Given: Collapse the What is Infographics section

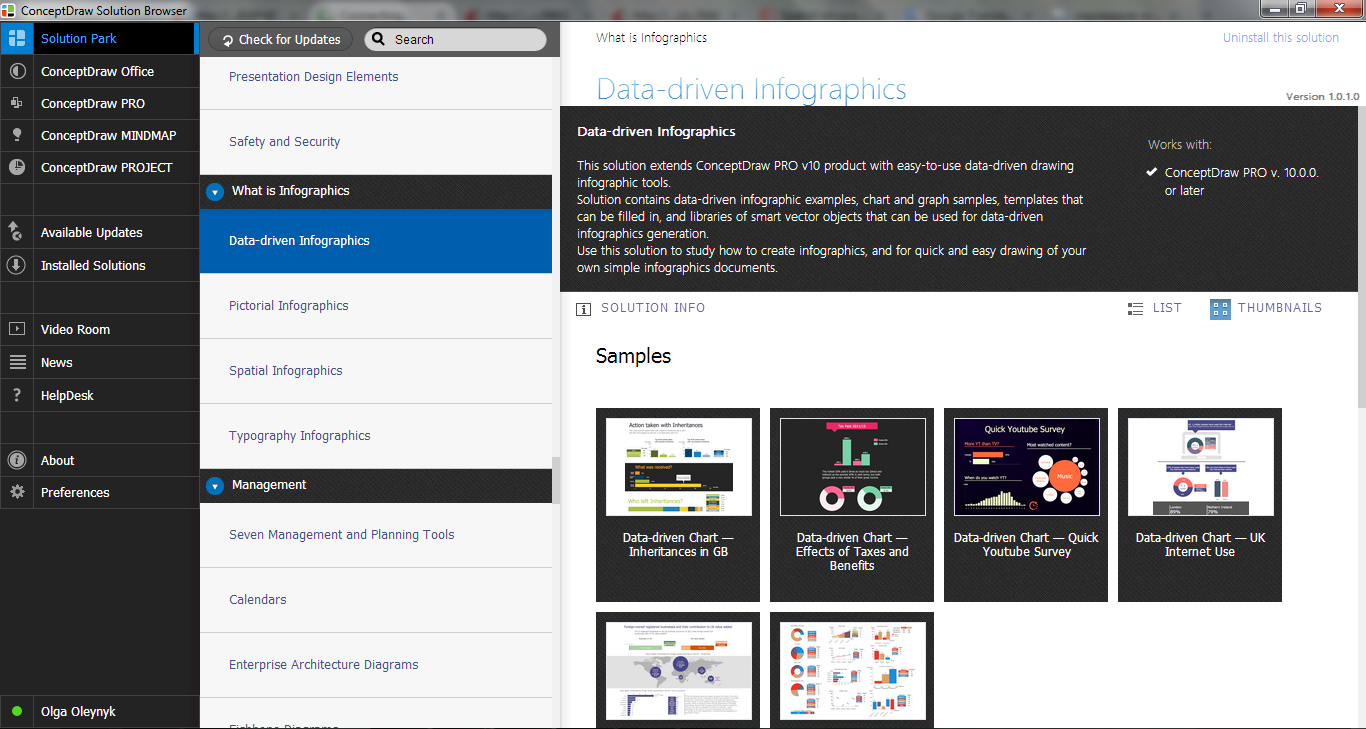Looking at the screenshot, I should [215, 192].
